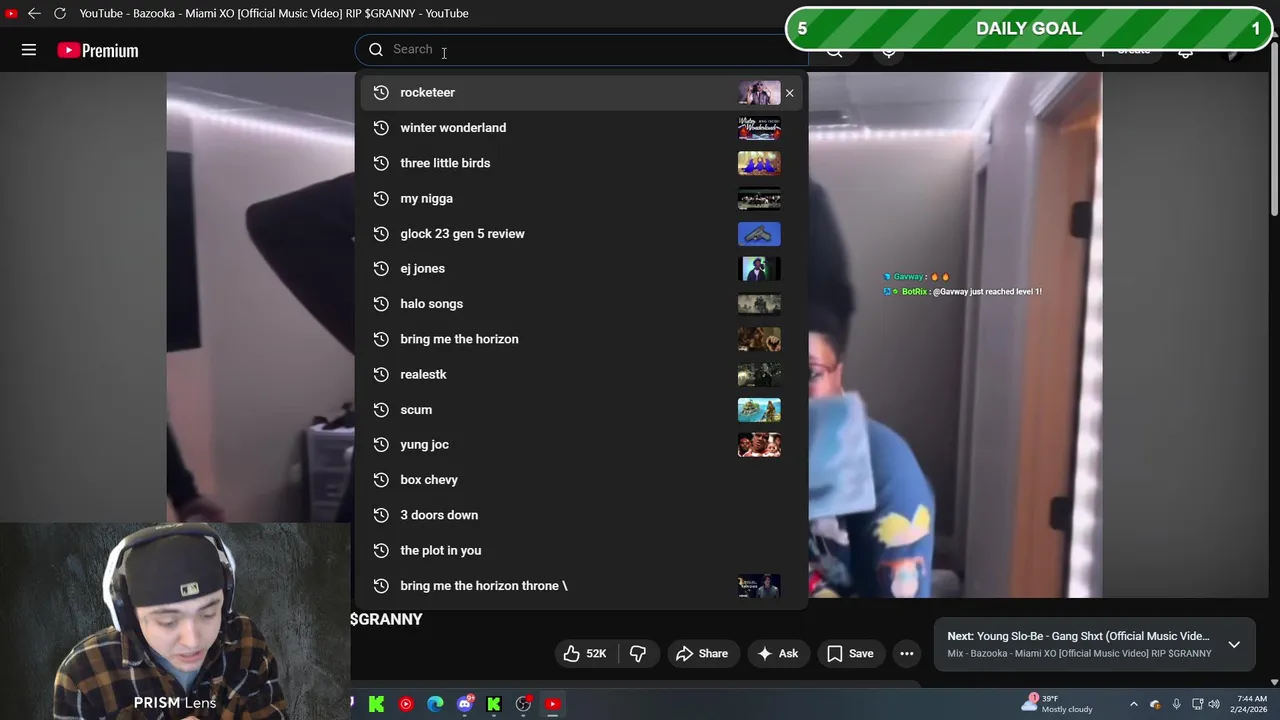
Task: Open volume speaker tray icon
Action: [x=1214, y=704]
